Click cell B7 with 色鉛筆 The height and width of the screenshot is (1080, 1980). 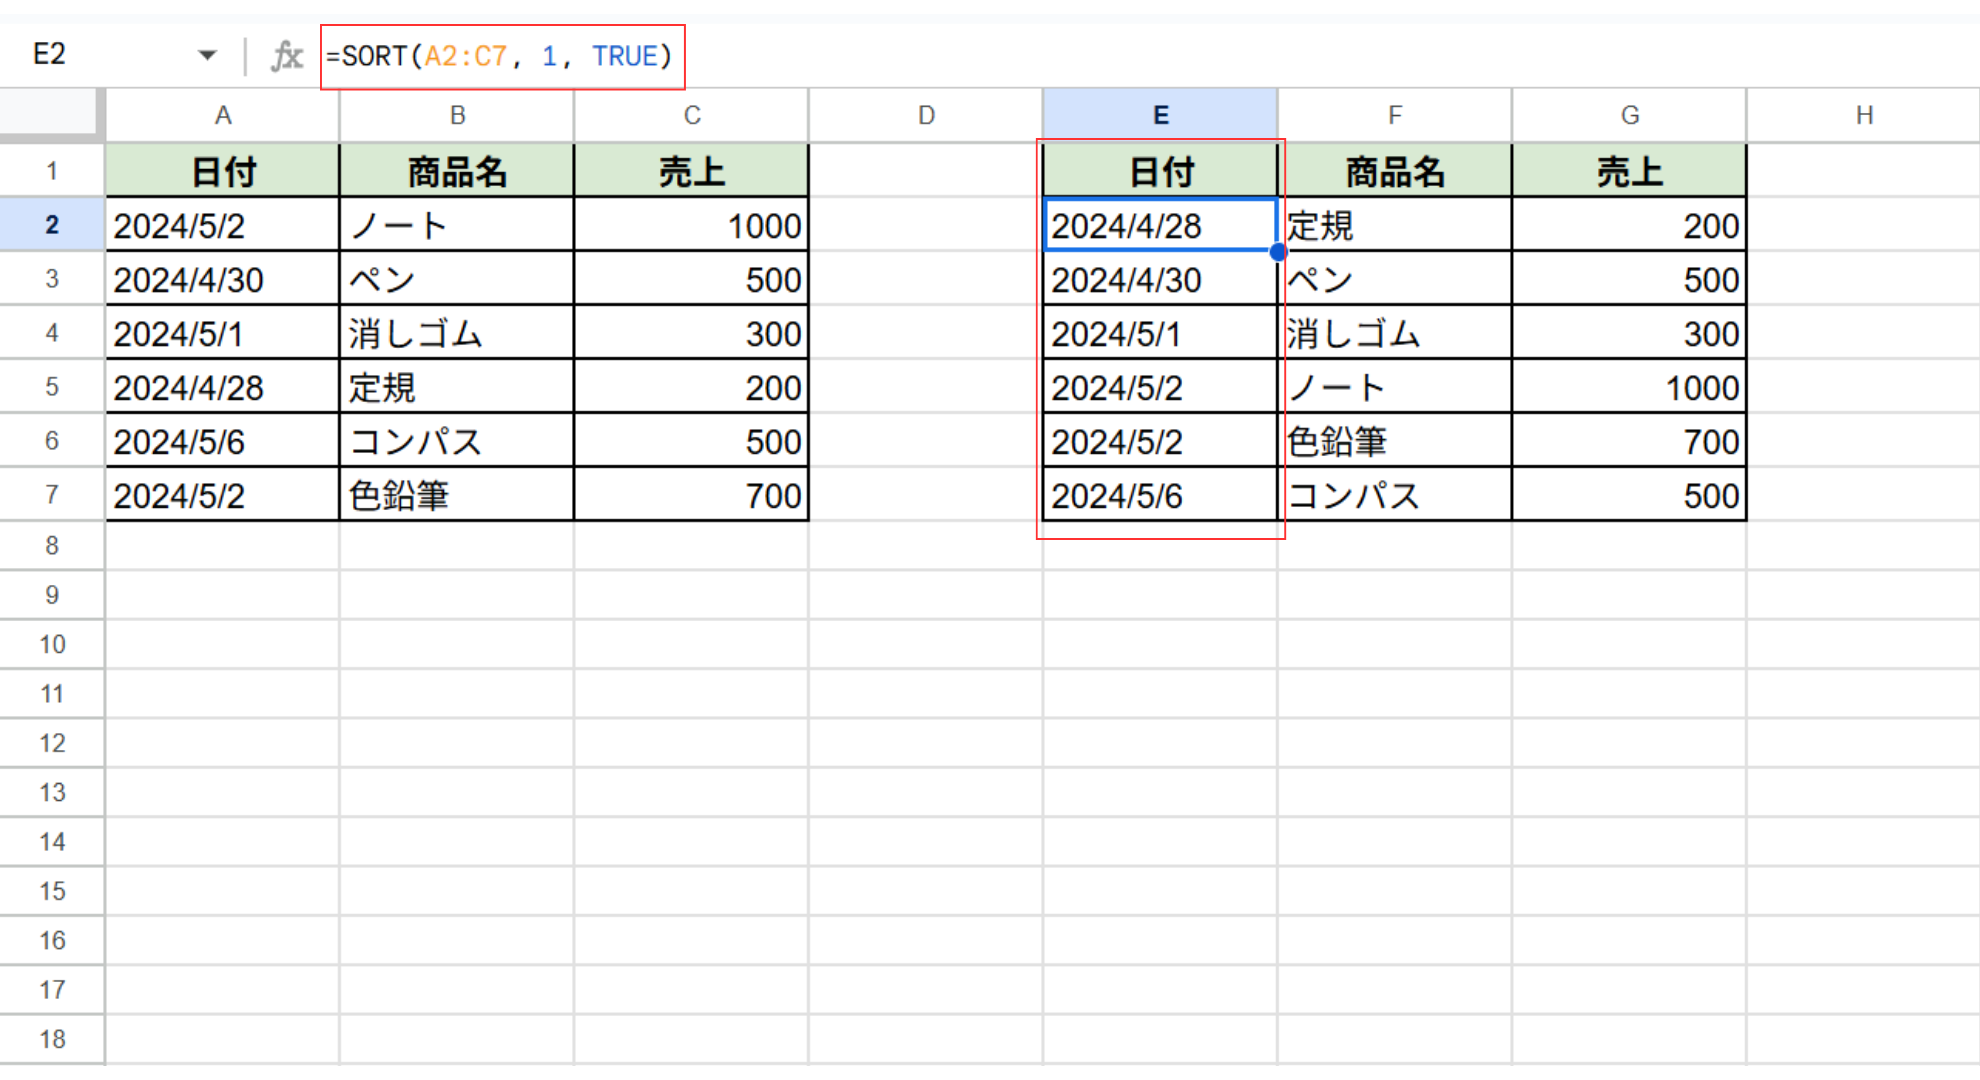[x=457, y=495]
